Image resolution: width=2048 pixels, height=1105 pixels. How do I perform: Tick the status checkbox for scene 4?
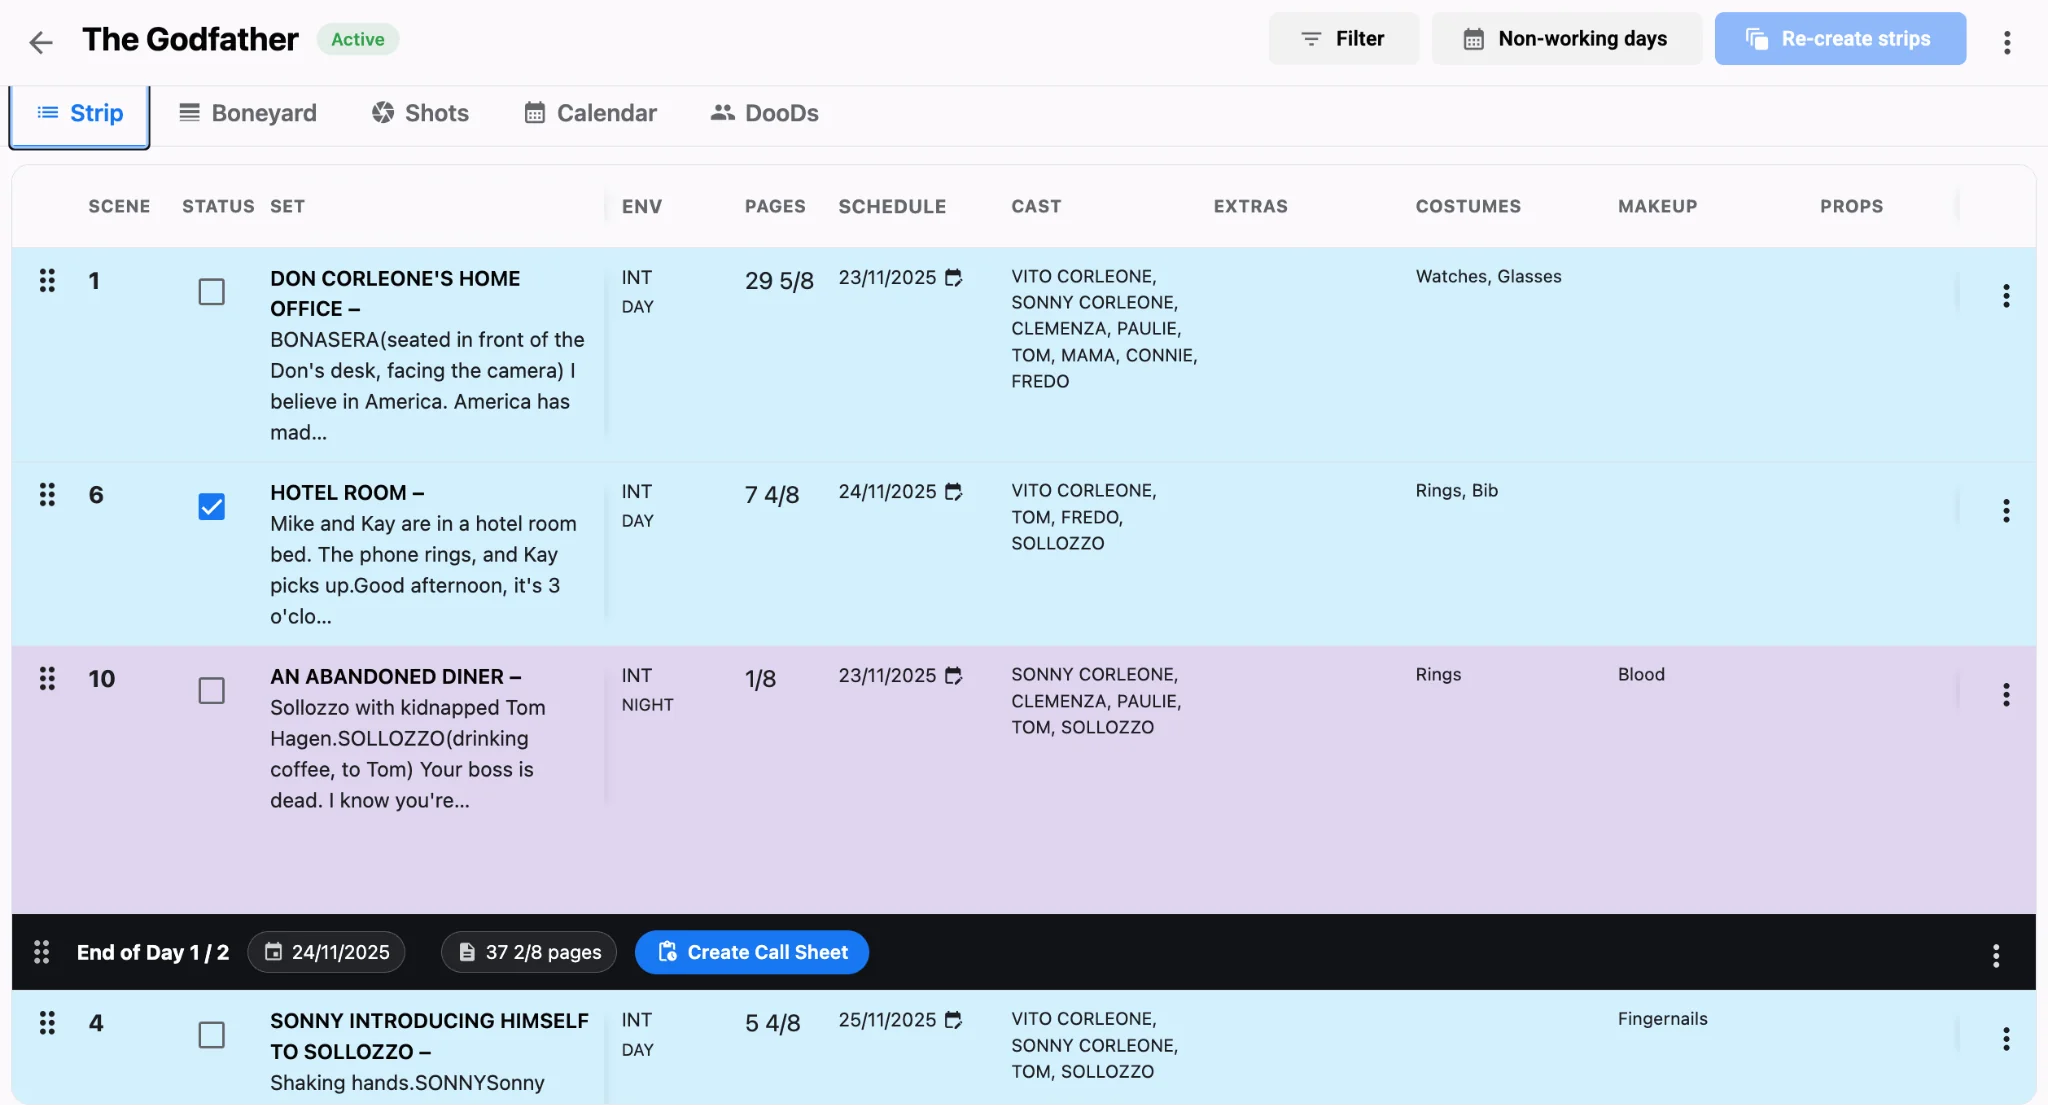coord(211,1035)
